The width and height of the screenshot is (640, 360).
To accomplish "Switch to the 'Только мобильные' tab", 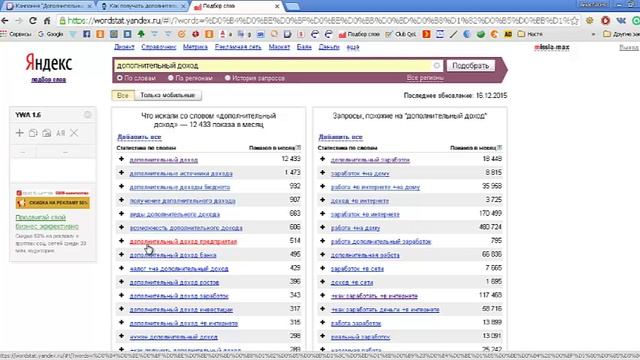I will pos(168,95).
